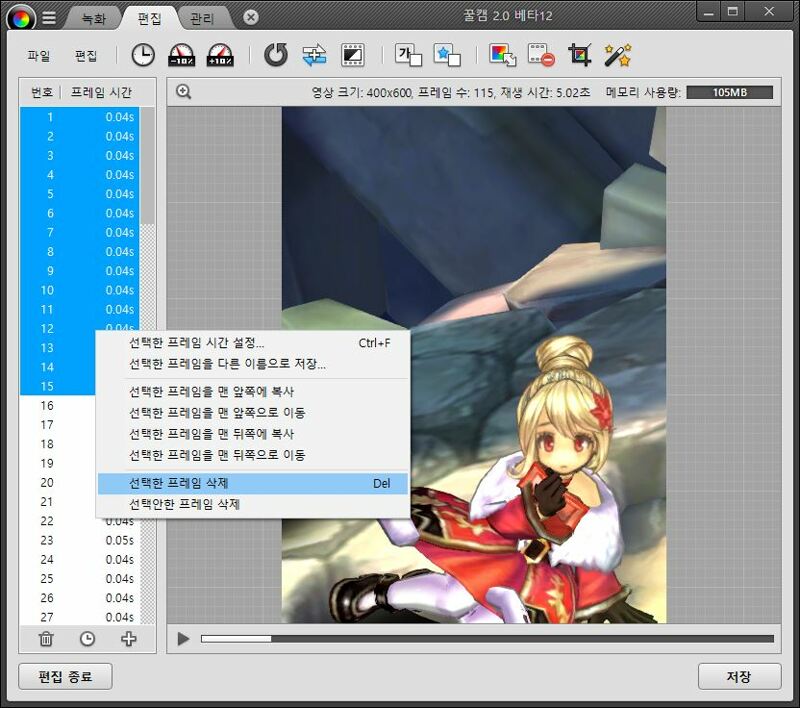Play the animation preview

[x=183, y=639]
